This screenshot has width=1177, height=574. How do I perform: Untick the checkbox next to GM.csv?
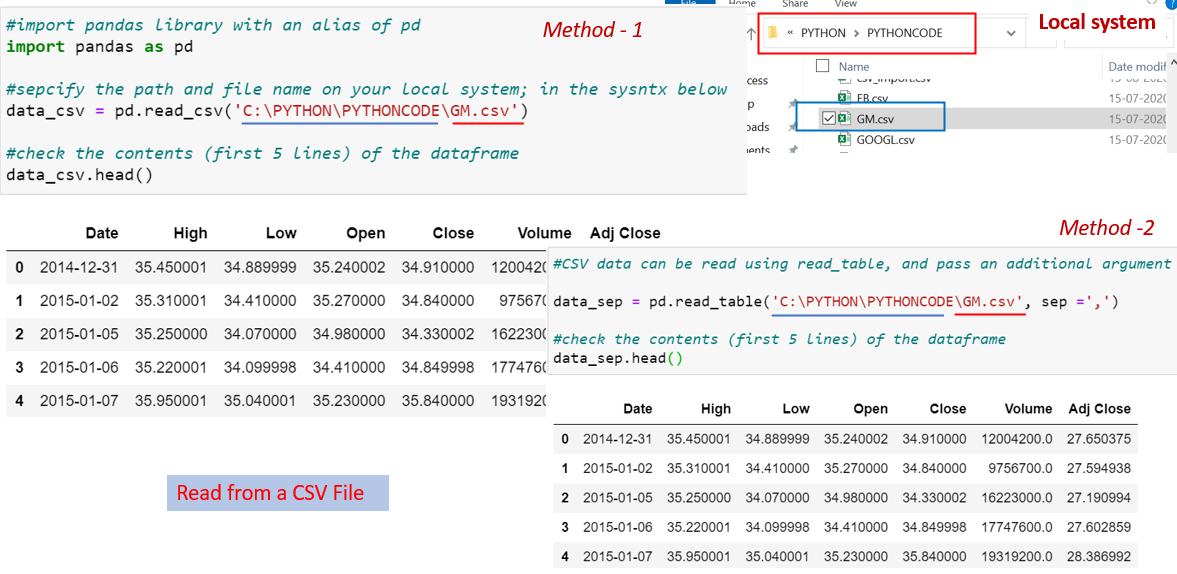[x=829, y=118]
